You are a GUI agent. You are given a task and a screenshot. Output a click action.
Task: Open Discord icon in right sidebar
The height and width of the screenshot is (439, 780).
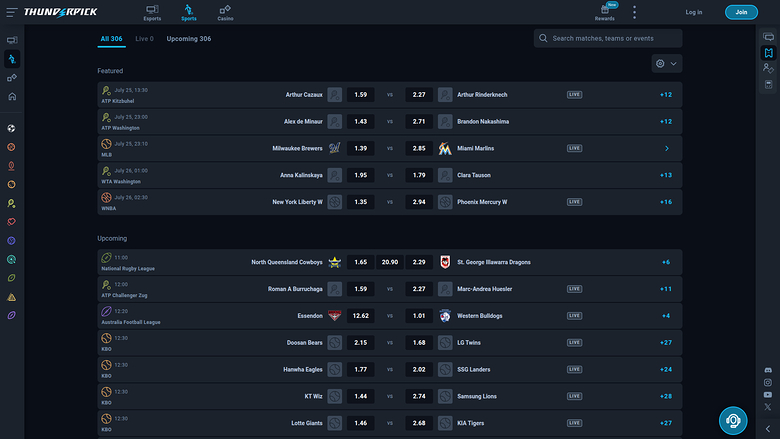click(x=768, y=370)
